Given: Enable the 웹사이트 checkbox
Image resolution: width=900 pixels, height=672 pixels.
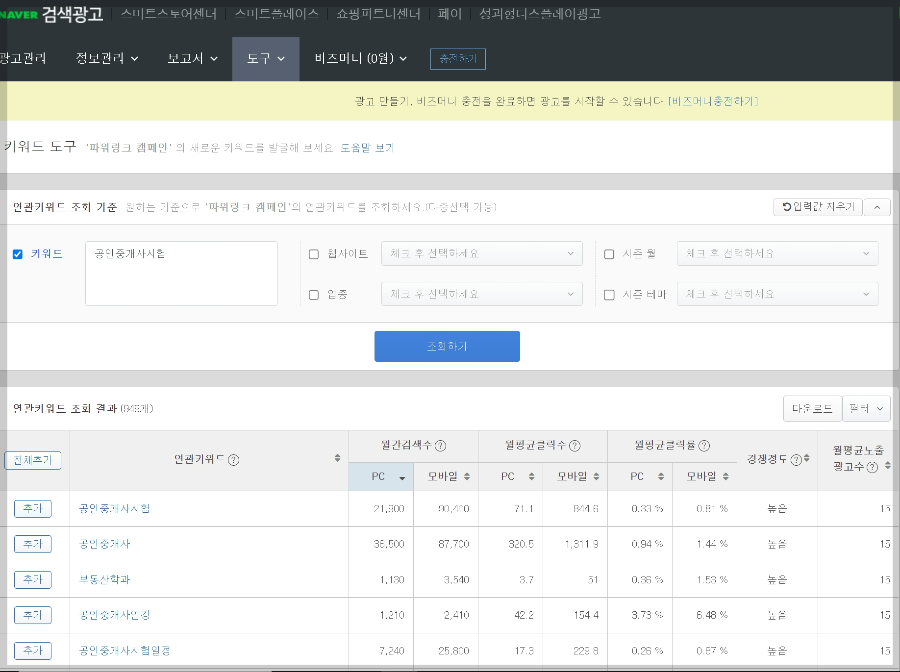Looking at the screenshot, I should [x=316, y=254].
